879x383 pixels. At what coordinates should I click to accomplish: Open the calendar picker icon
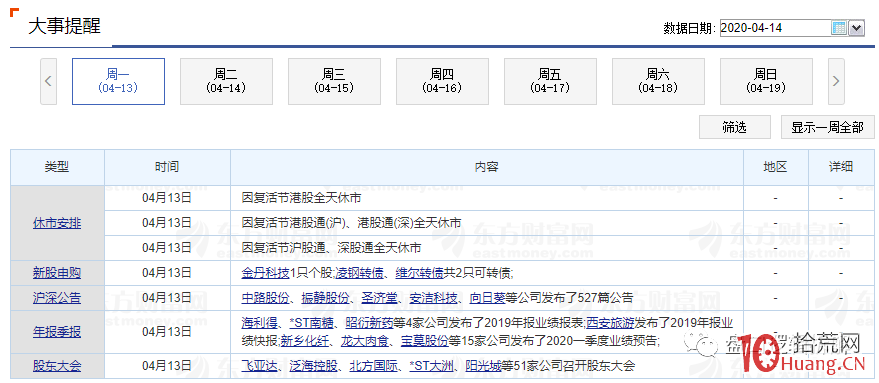[839, 27]
